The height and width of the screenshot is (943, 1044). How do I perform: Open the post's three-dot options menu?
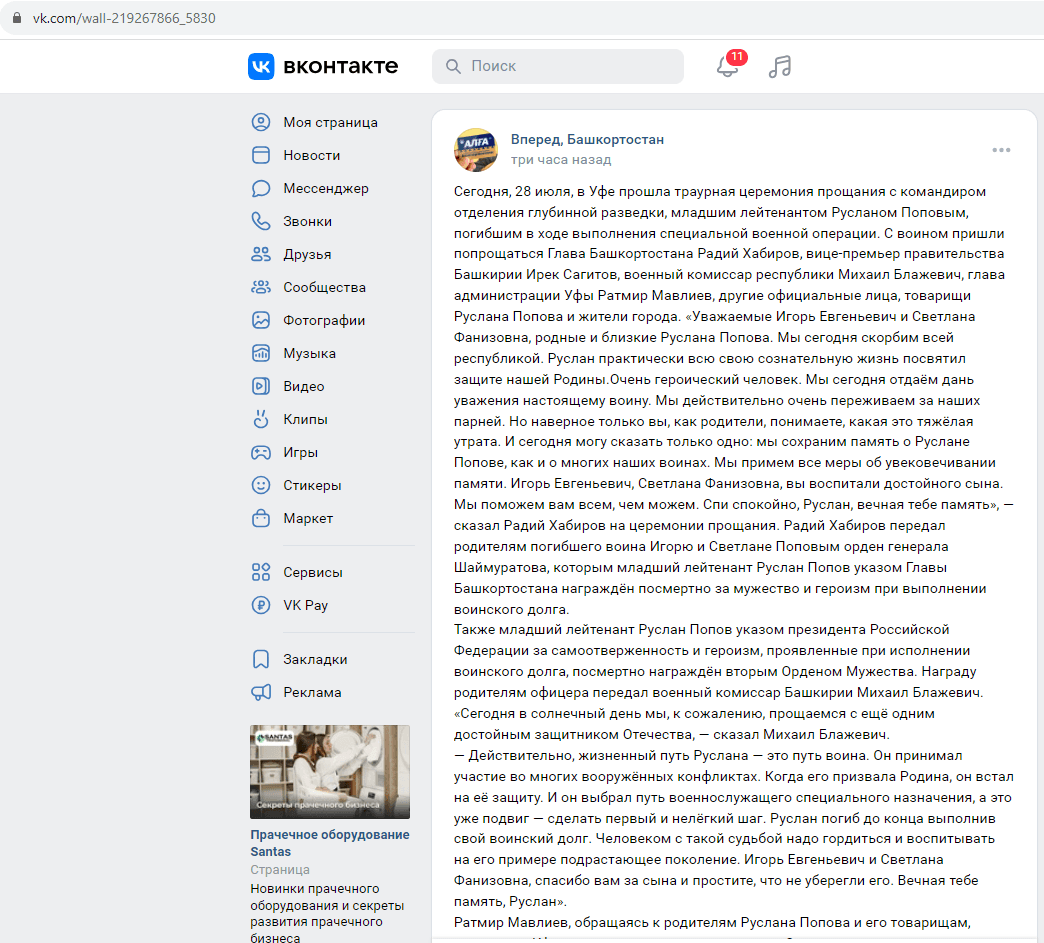[x=1001, y=150]
